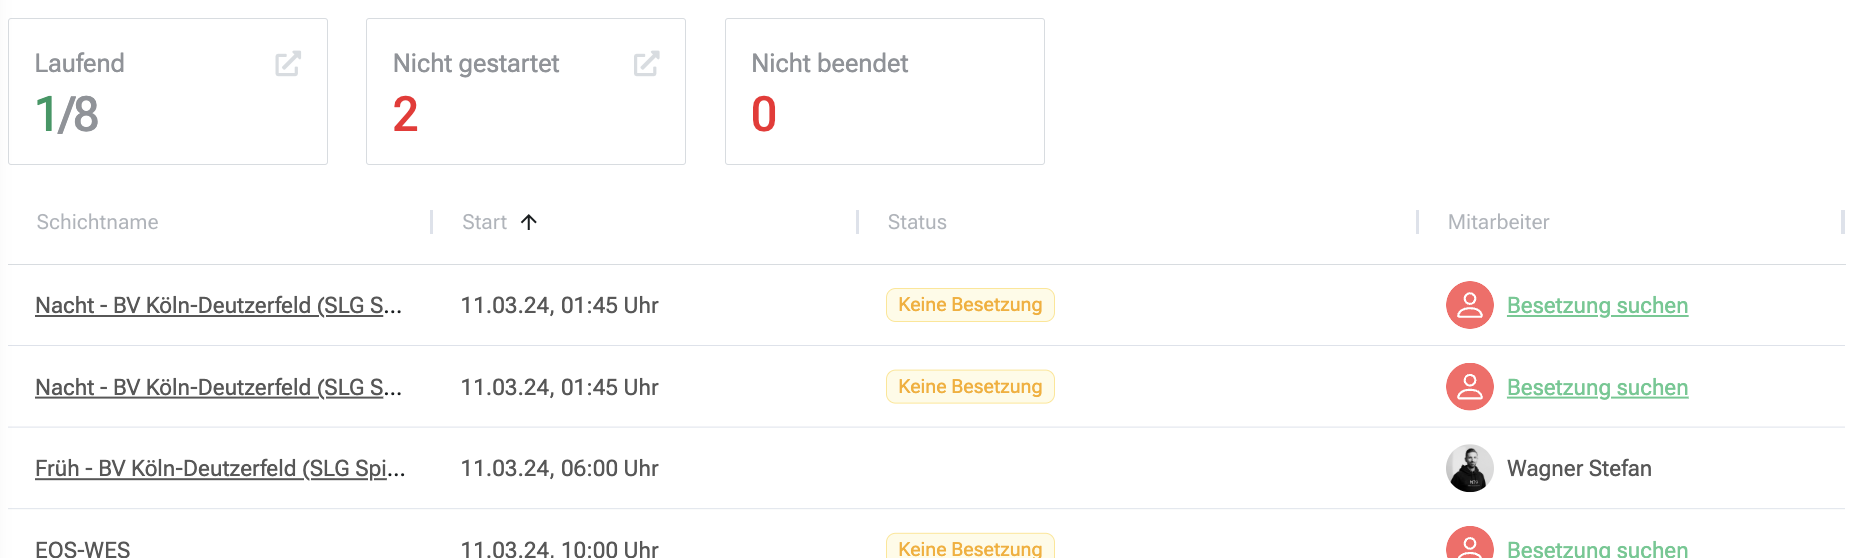Toggle sort arrow next to Start
Viewport: 1858px width, 558px height.
point(529,222)
